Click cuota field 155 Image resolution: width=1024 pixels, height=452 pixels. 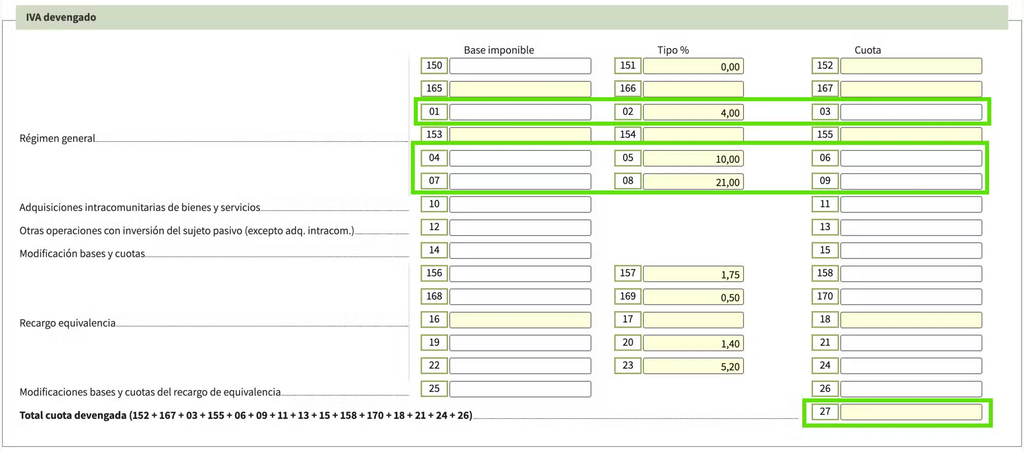pyautogui.click(x=911, y=135)
